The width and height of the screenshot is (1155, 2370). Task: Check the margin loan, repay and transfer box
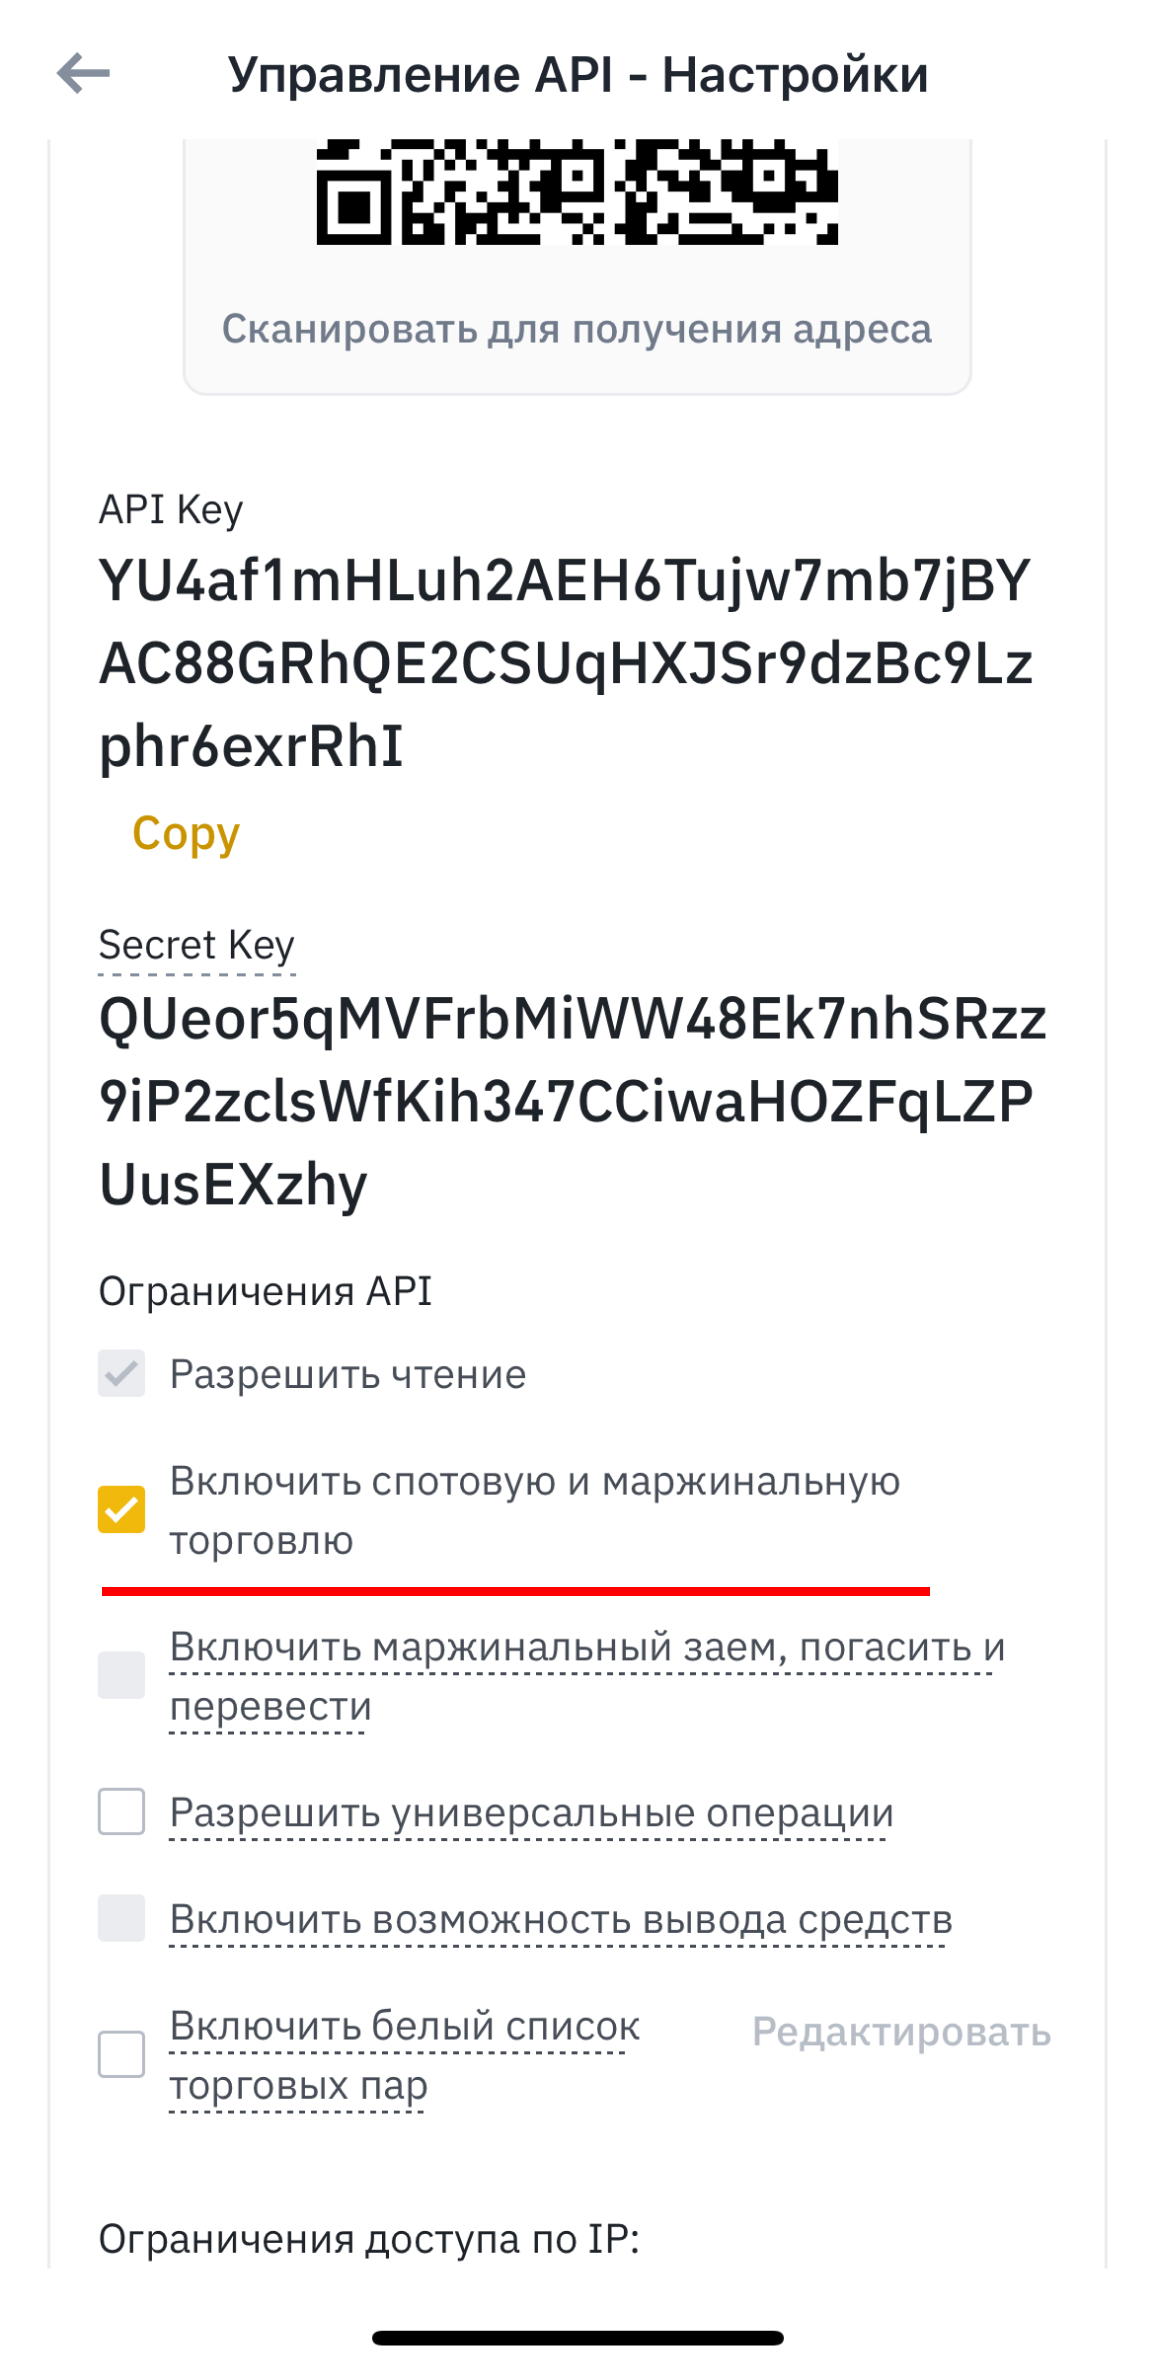tap(121, 1675)
